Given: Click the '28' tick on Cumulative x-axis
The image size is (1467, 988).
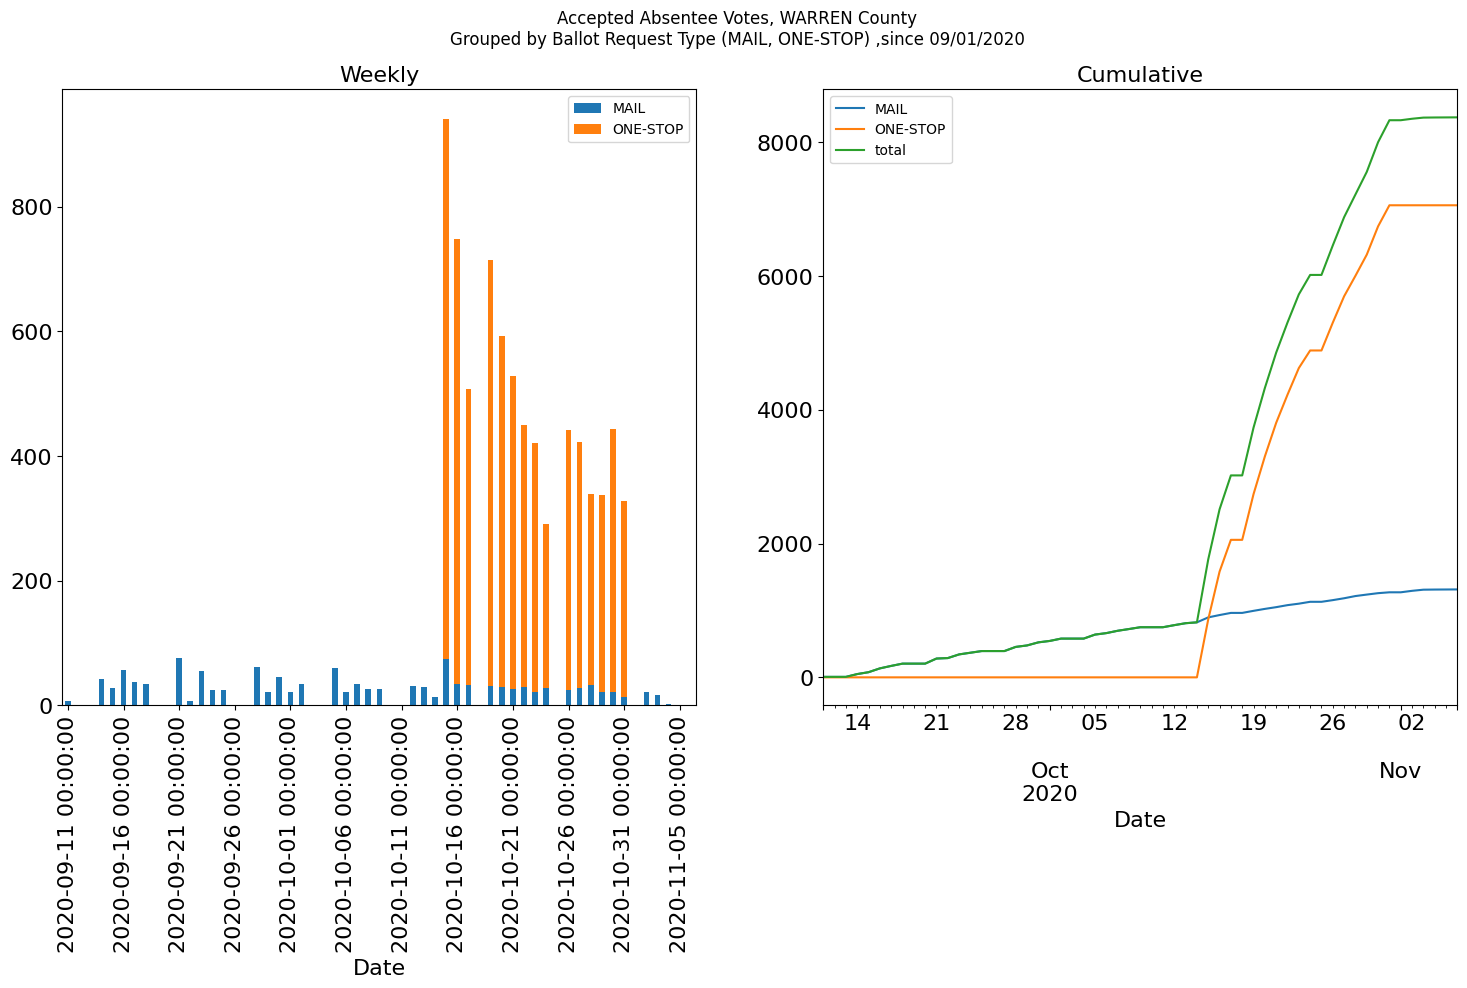Looking at the screenshot, I should coord(1015,722).
